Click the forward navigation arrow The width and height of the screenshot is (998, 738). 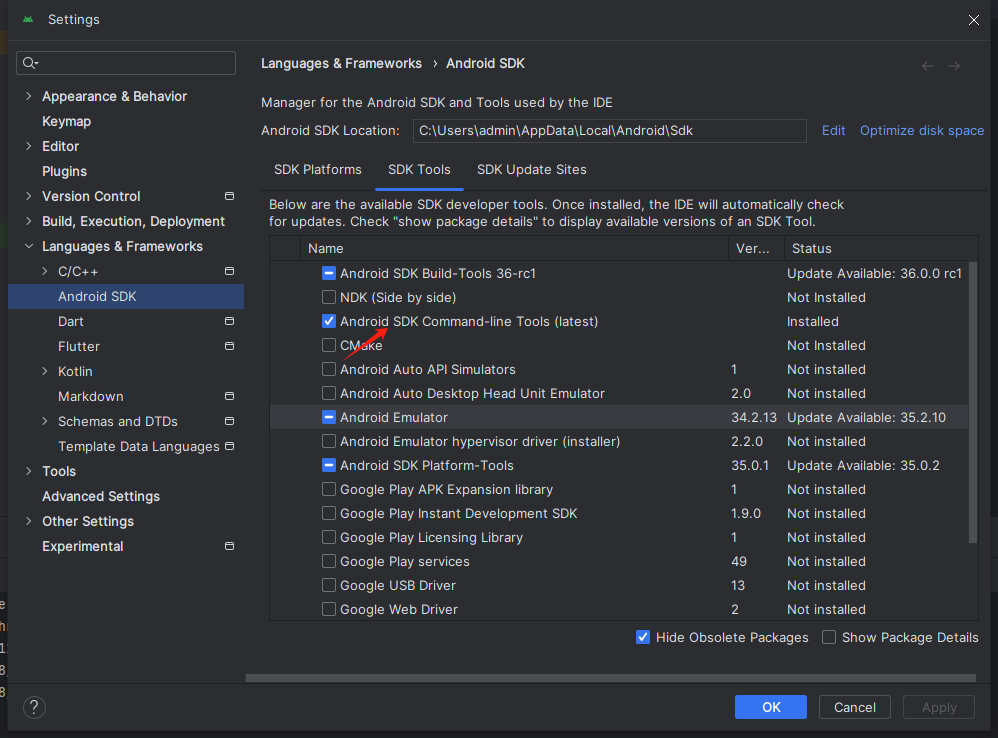[954, 66]
